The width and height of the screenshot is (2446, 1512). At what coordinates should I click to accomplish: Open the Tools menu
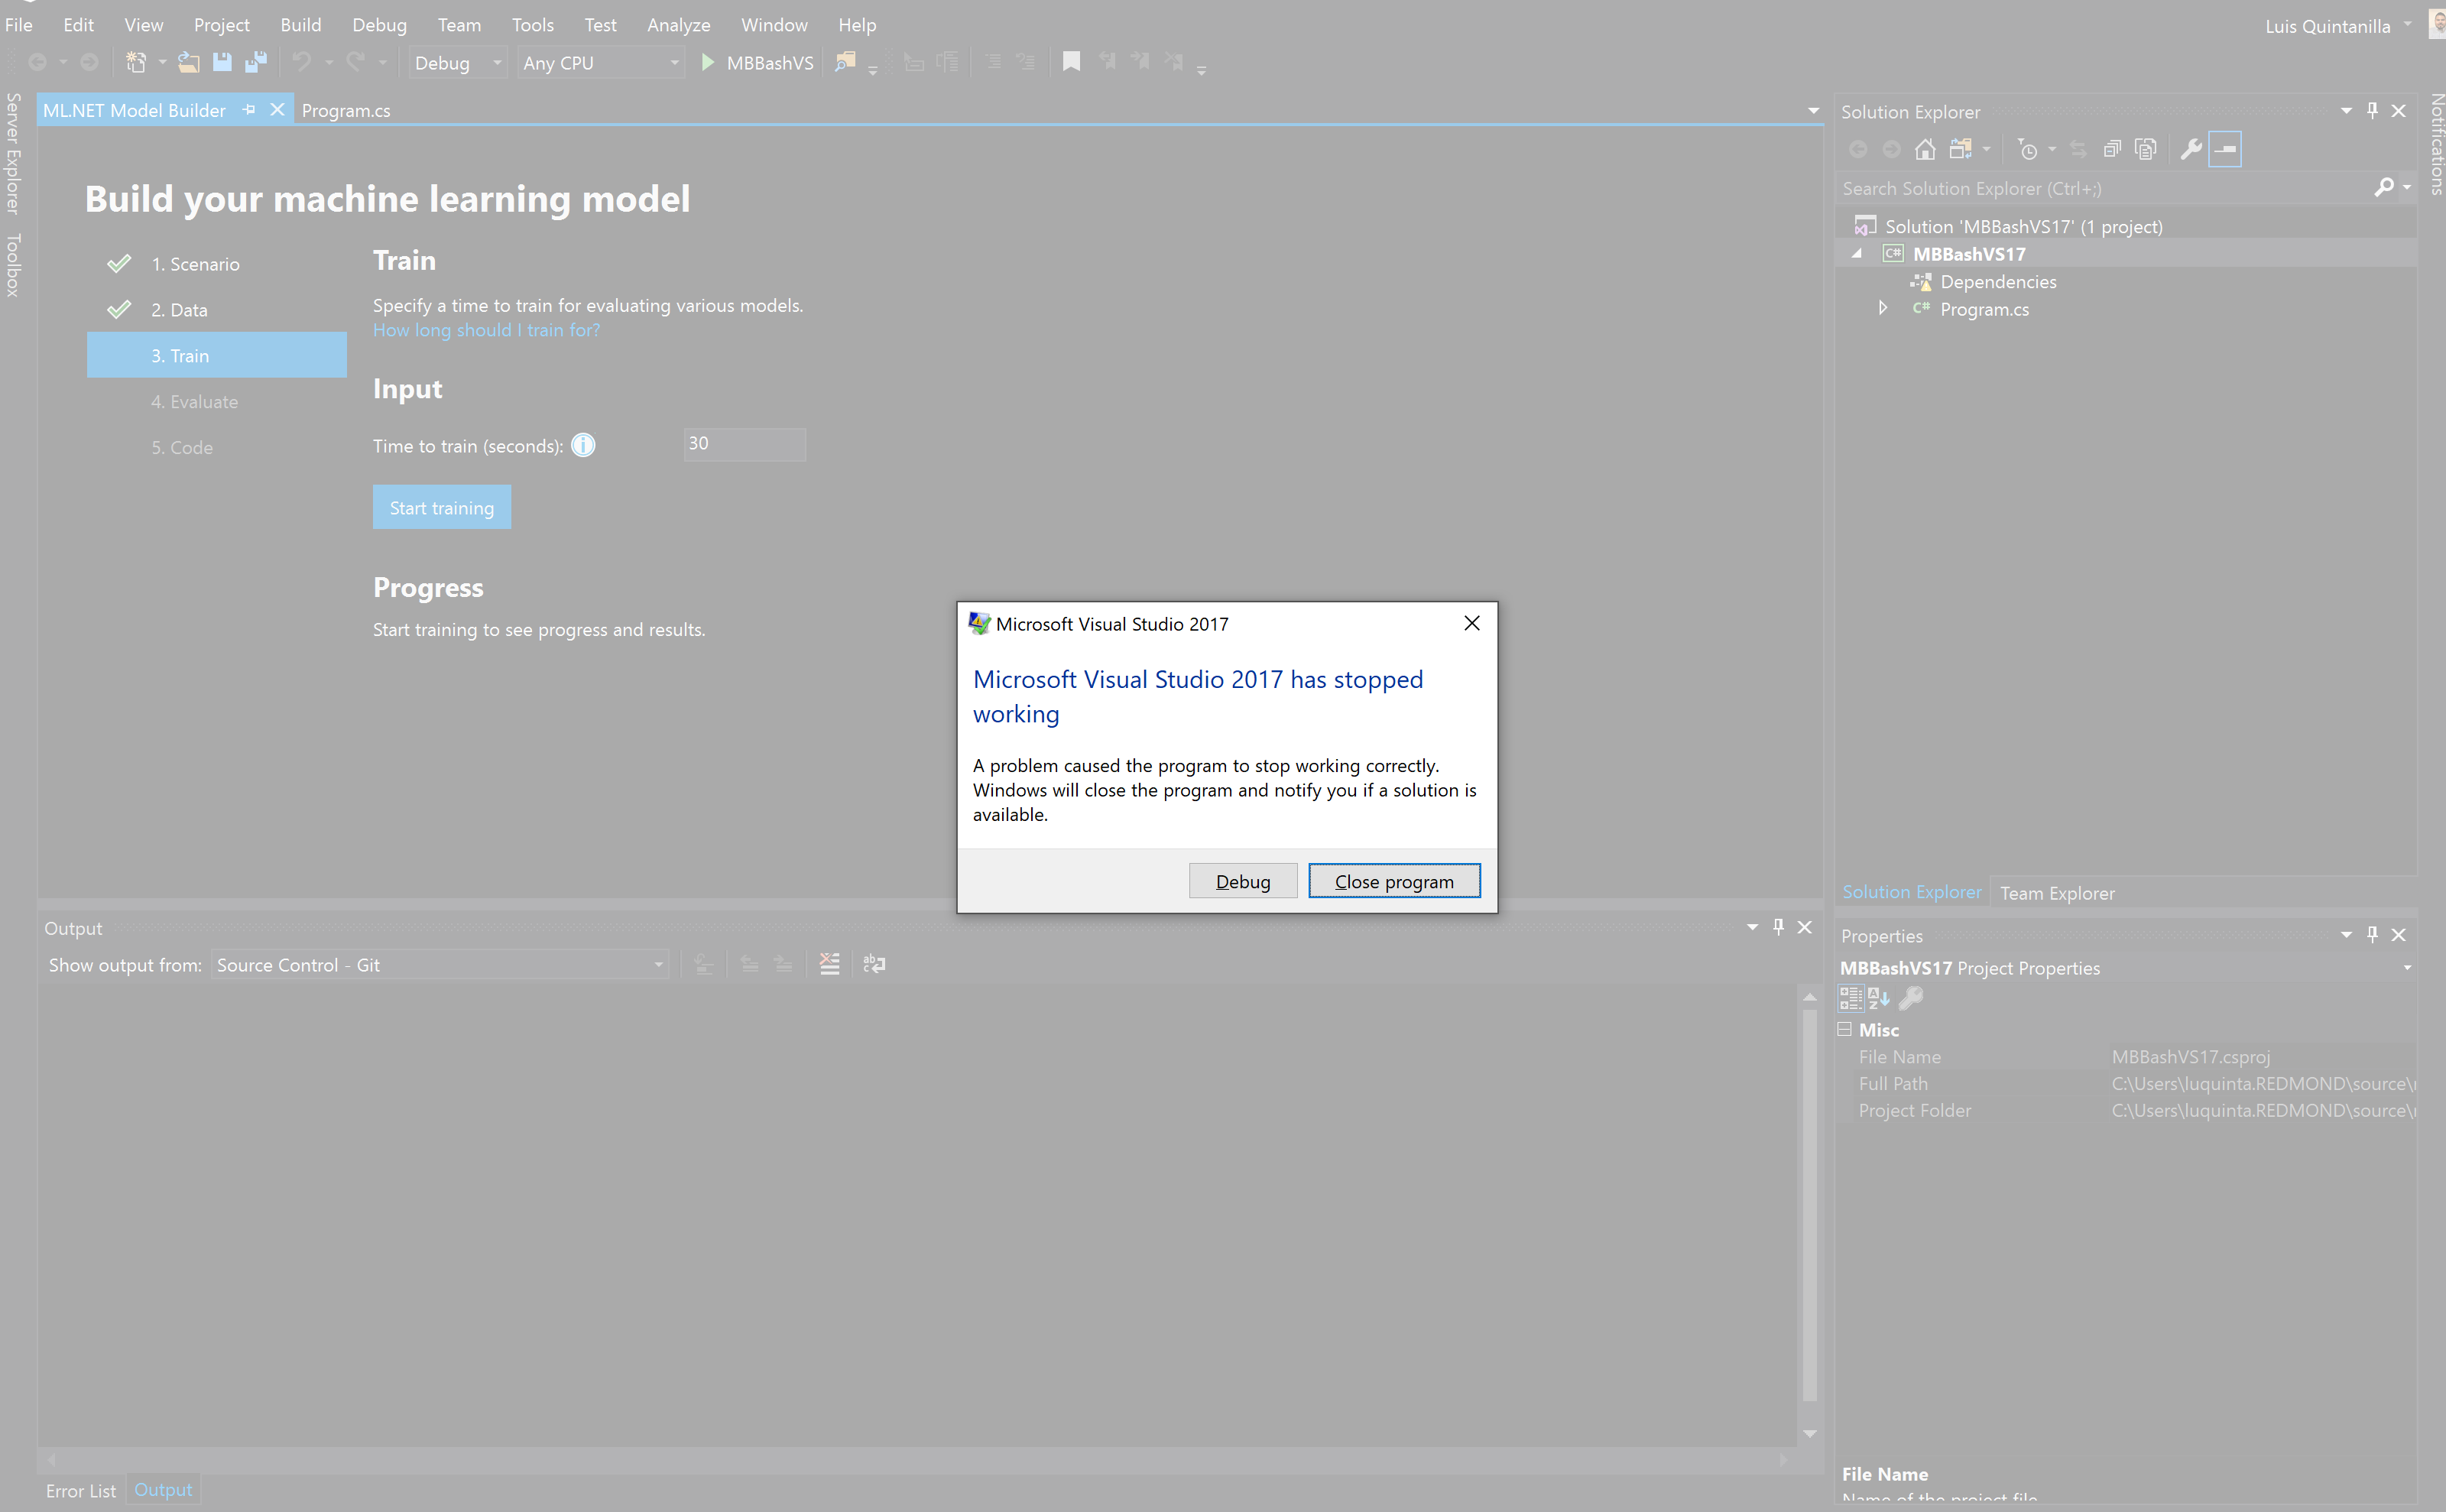click(532, 25)
